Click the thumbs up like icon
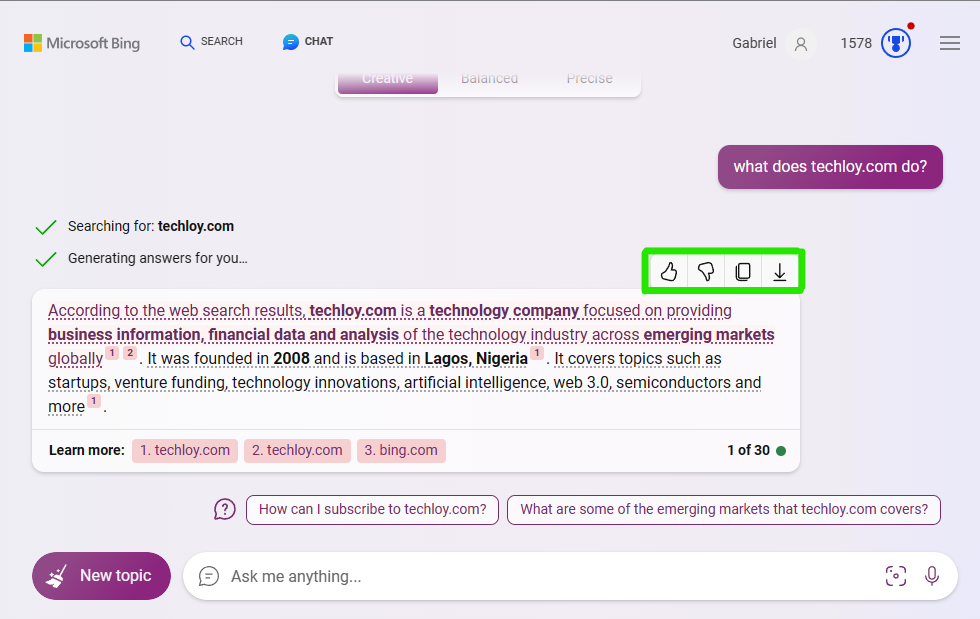 point(669,272)
